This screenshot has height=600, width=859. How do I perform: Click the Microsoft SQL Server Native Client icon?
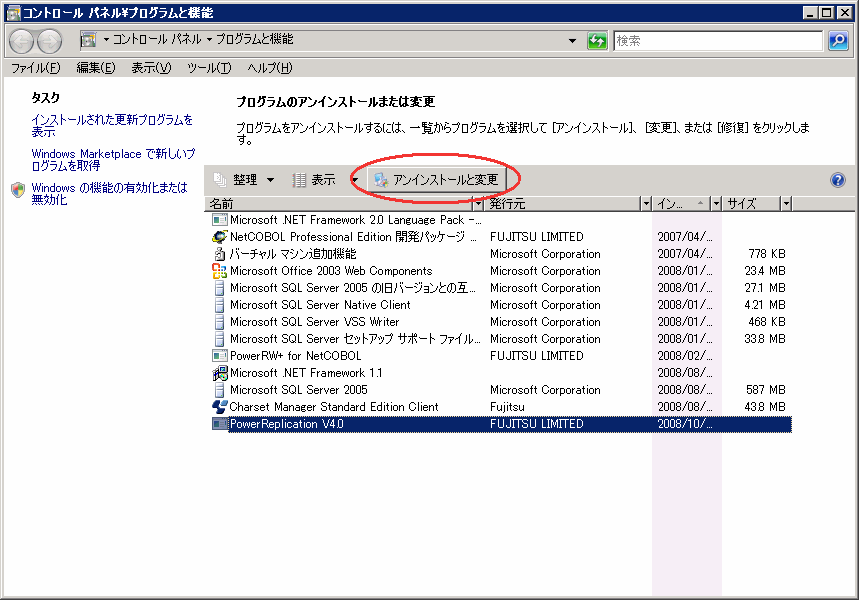point(219,305)
